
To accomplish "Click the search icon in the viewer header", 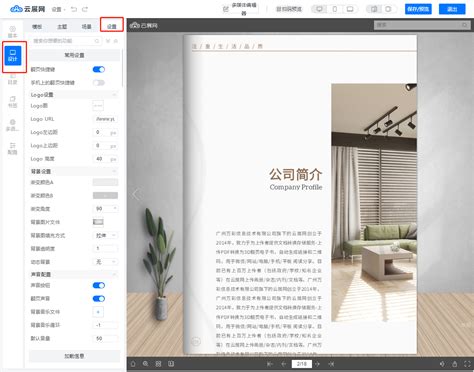I will pos(465,25).
